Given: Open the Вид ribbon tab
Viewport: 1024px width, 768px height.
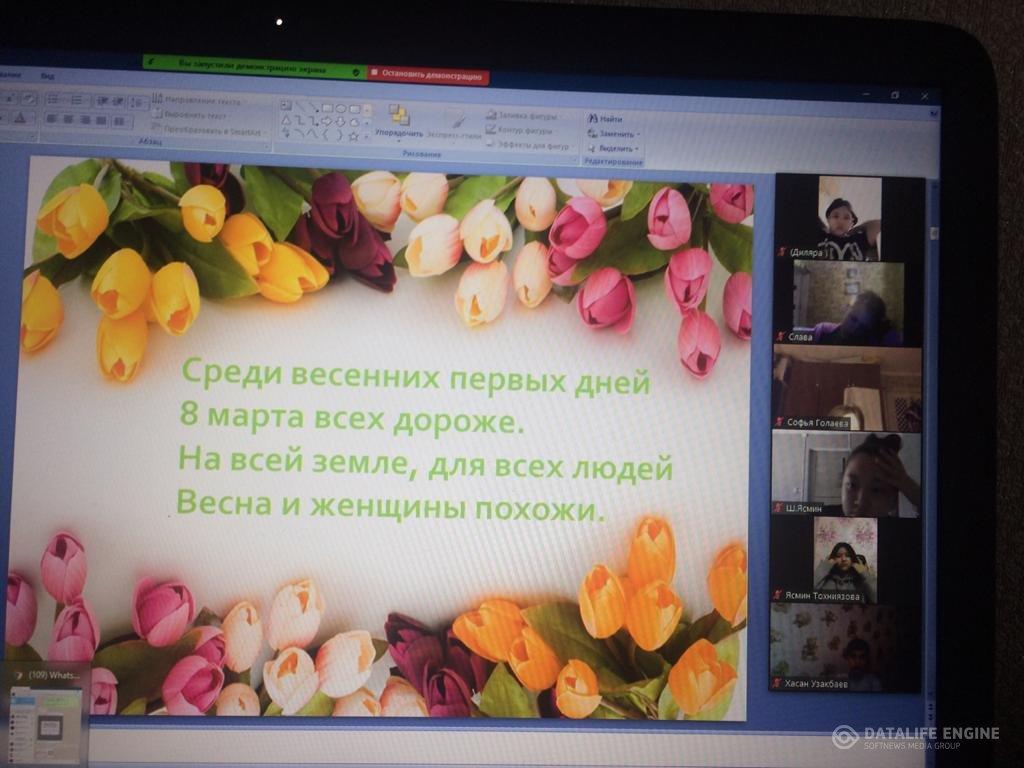Looking at the screenshot, I should pos(48,76).
